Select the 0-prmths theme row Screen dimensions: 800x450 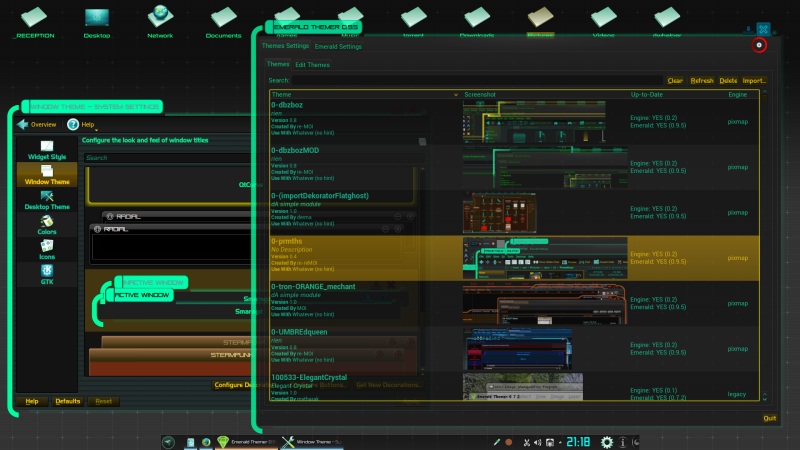click(x=514, y=258)
